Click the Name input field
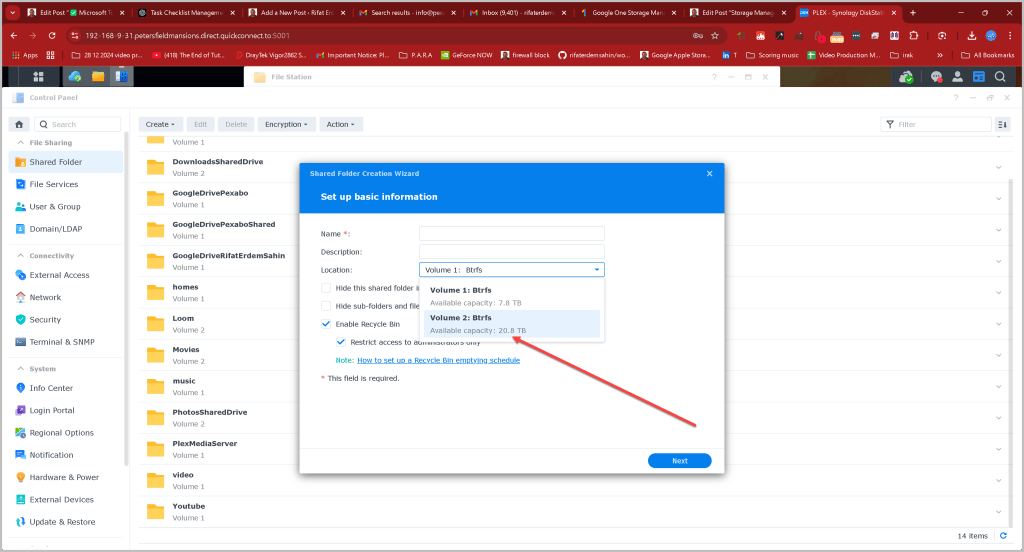The image size is (1024, 552). pyautogui.click(x=511, y=234)
